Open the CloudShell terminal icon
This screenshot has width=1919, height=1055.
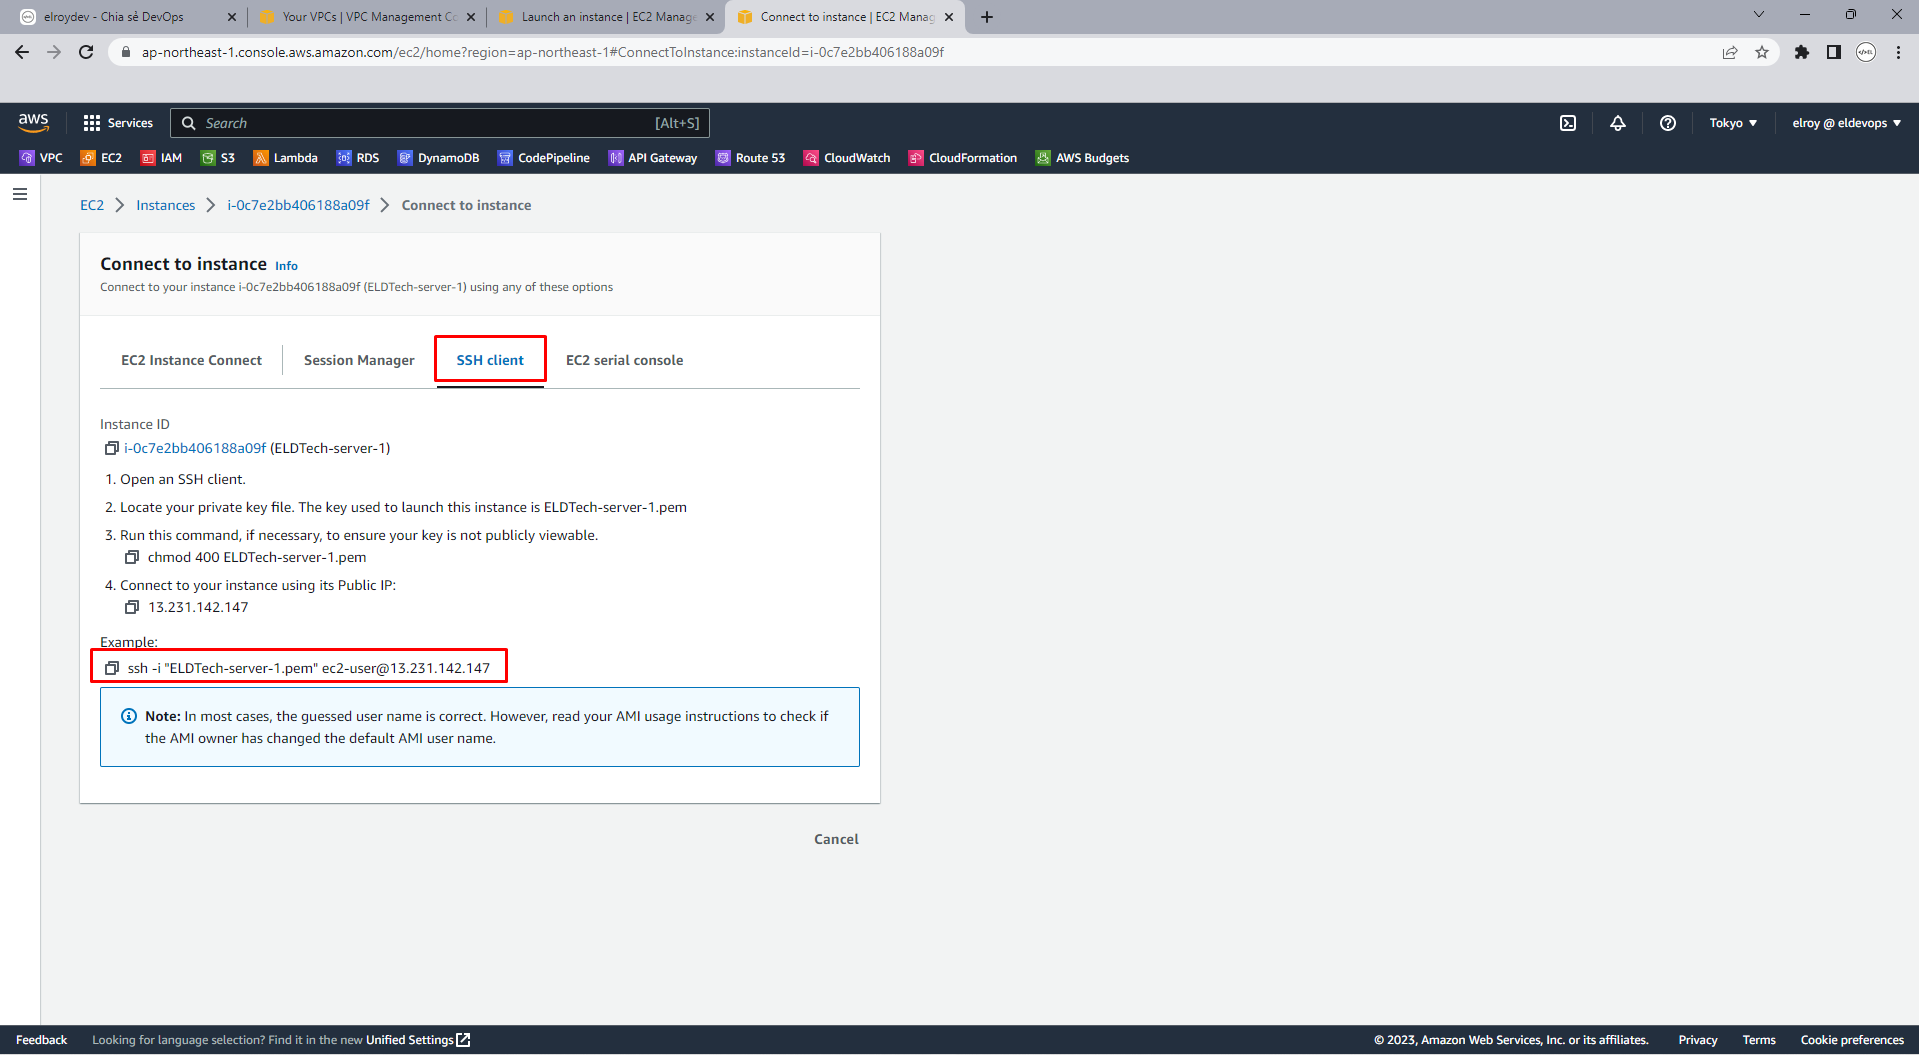coord(1567,123)
